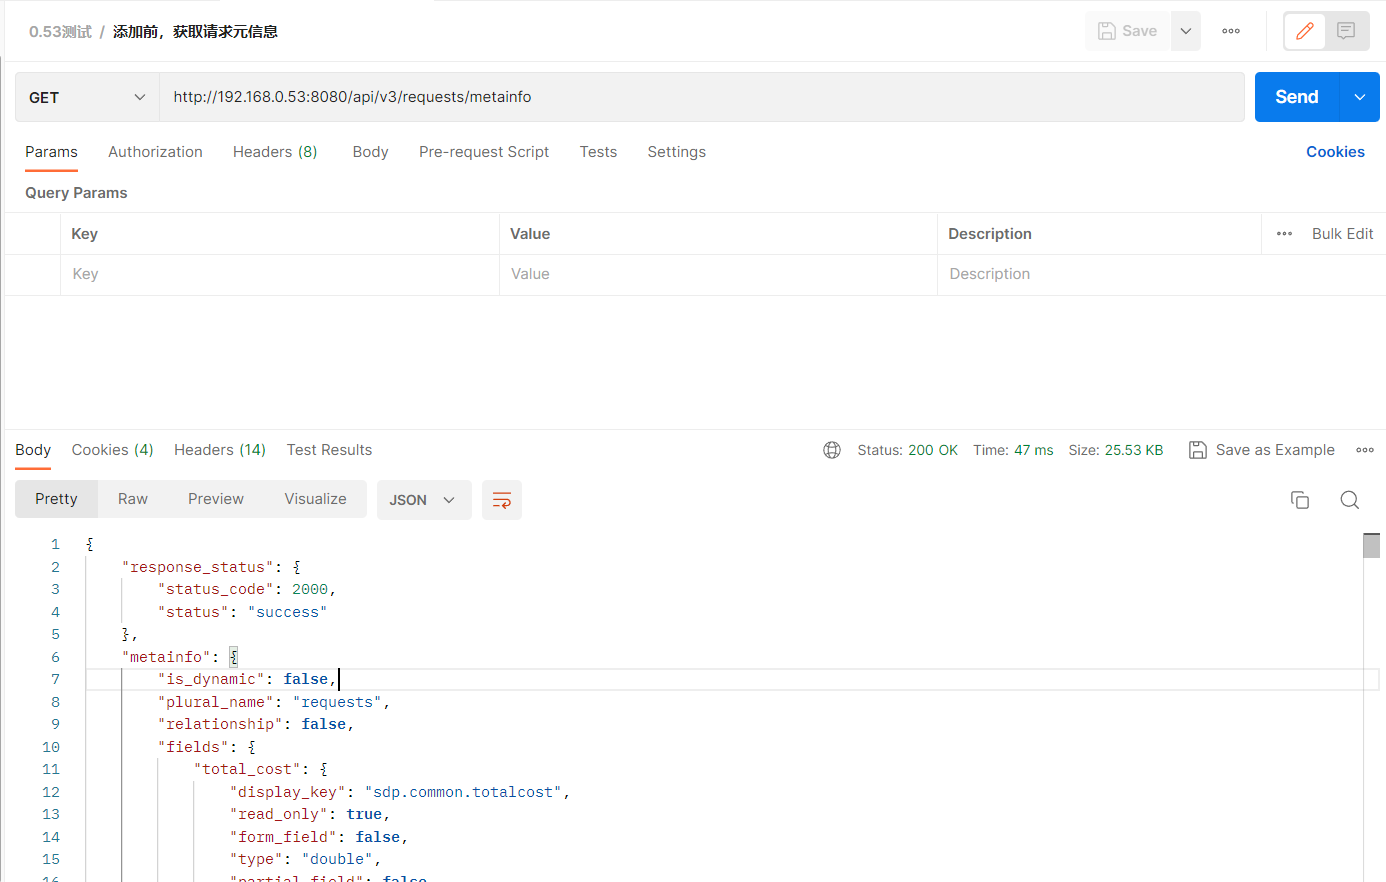Open the Headers (8) request tab
This screenshot has height=882, width=1386.
pos(275,152)
